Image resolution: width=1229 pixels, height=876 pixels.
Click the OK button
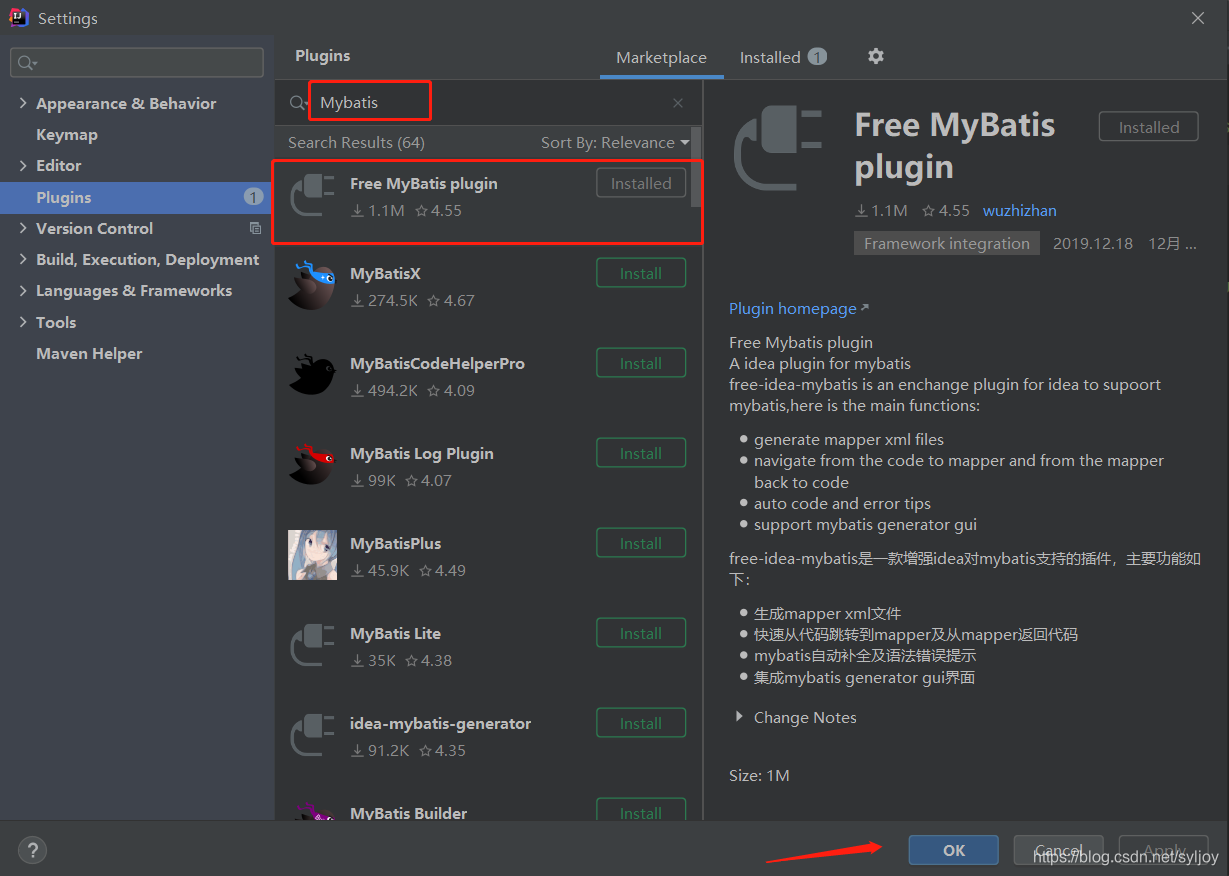[953, 850]
